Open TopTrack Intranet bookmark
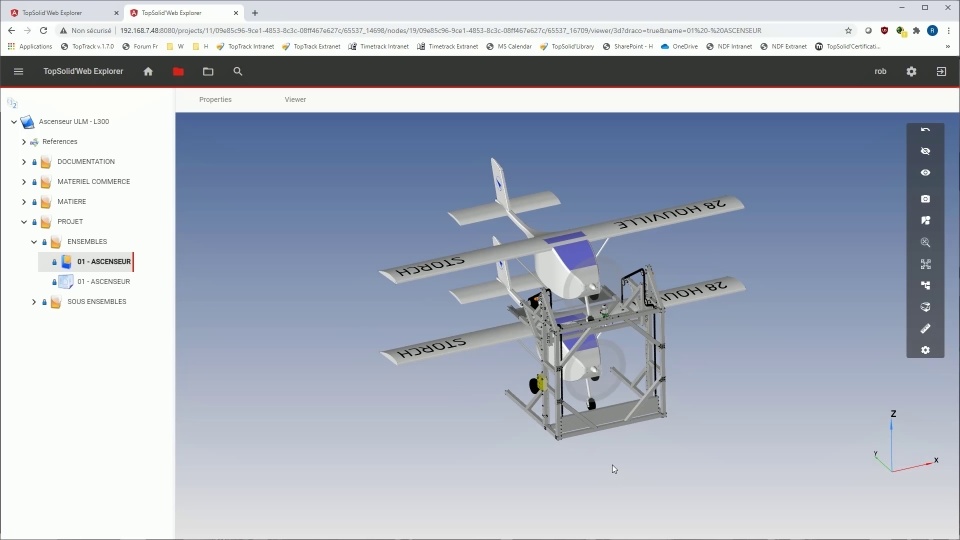The height and width of the screenshot is (540, 960). [x=246, y=47]
